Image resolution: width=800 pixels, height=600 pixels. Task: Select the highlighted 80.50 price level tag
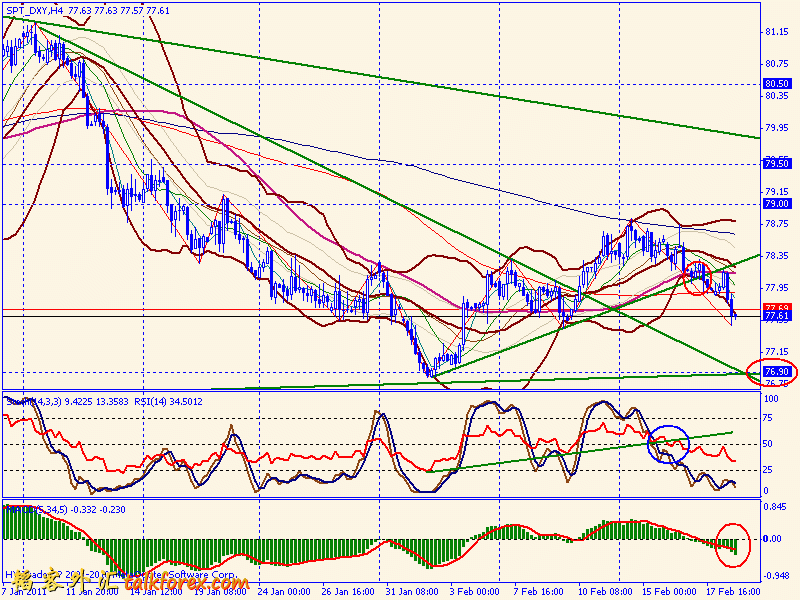coord(777,83)
